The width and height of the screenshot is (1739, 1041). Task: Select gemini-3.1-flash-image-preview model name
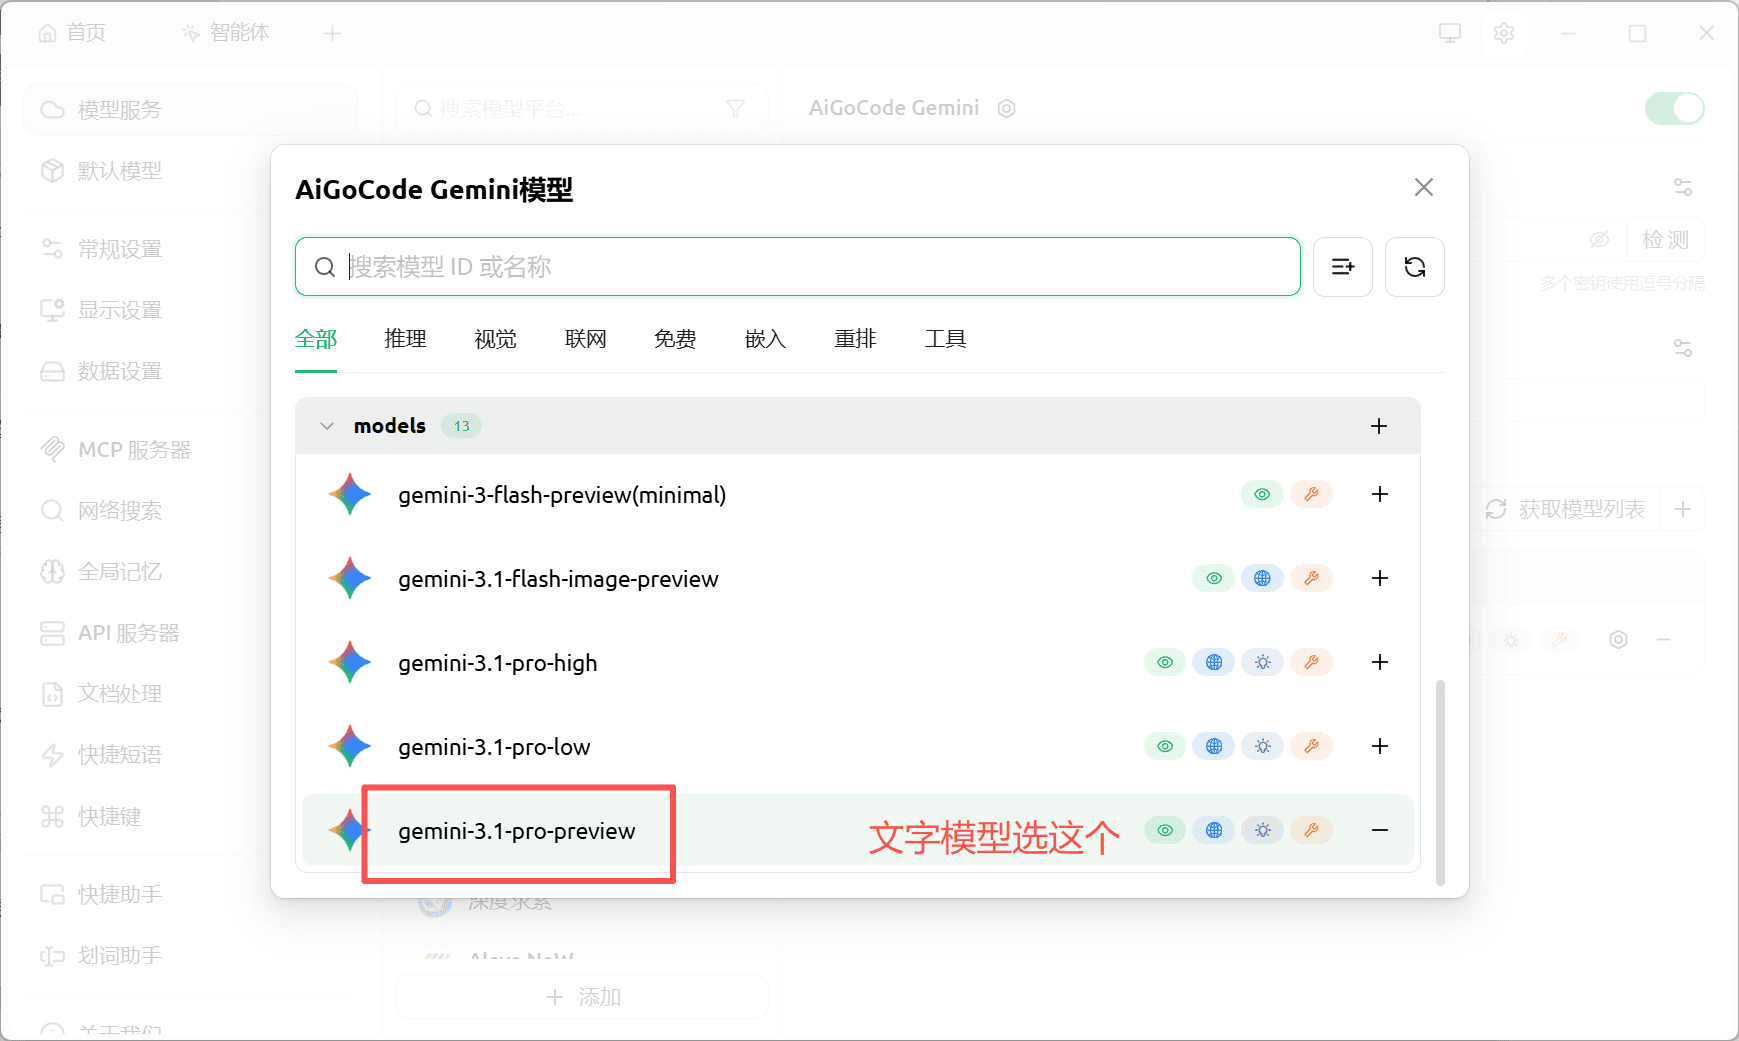(x=558, y=579)
